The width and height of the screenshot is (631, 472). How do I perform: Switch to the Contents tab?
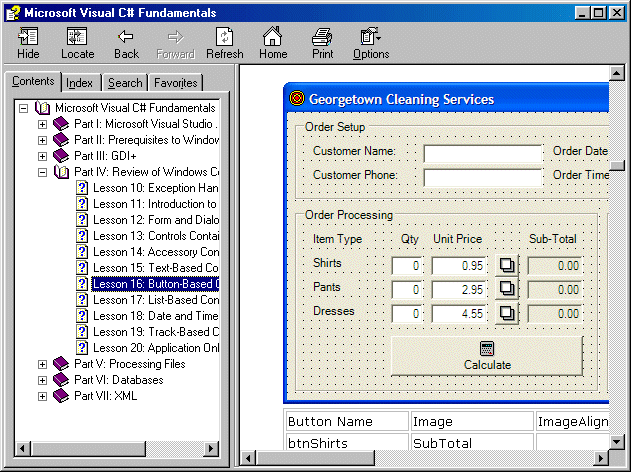33,82
